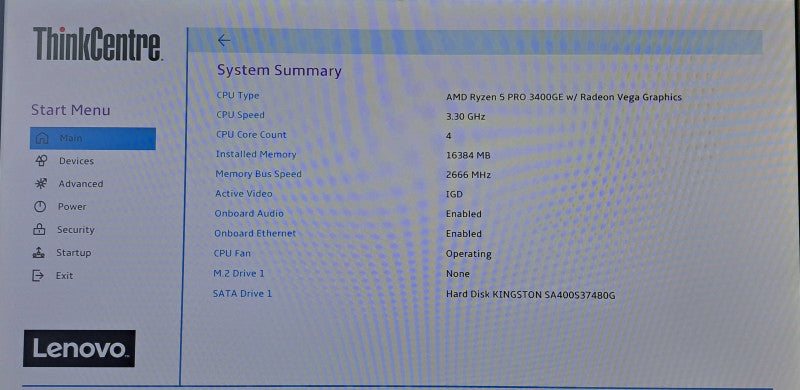Click the Advanced gear icon
Image resolution: width=800 pixels, height=390 pixels.
[41, 184]
